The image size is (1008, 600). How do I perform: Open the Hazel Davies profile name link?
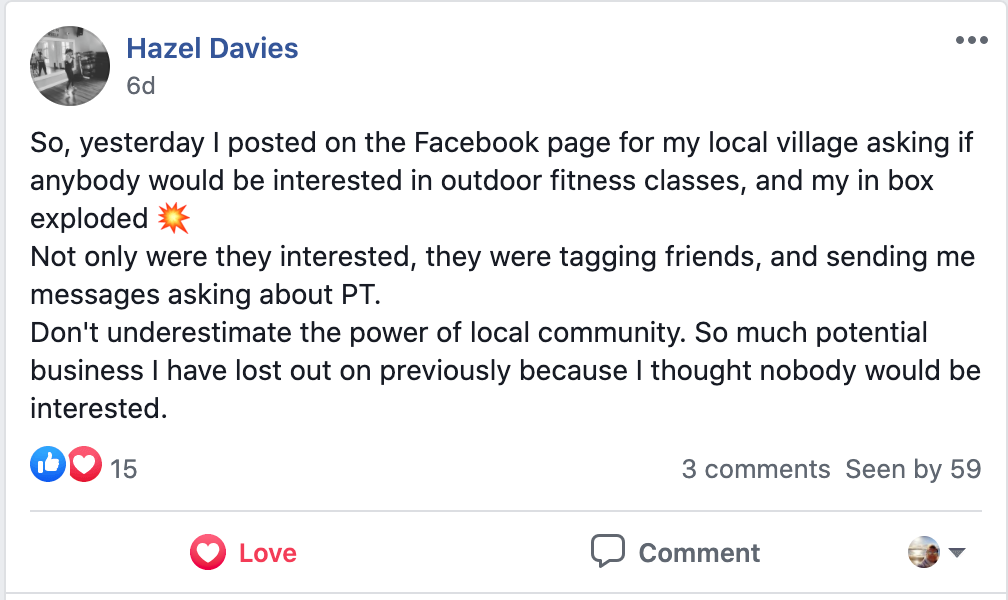212,48
